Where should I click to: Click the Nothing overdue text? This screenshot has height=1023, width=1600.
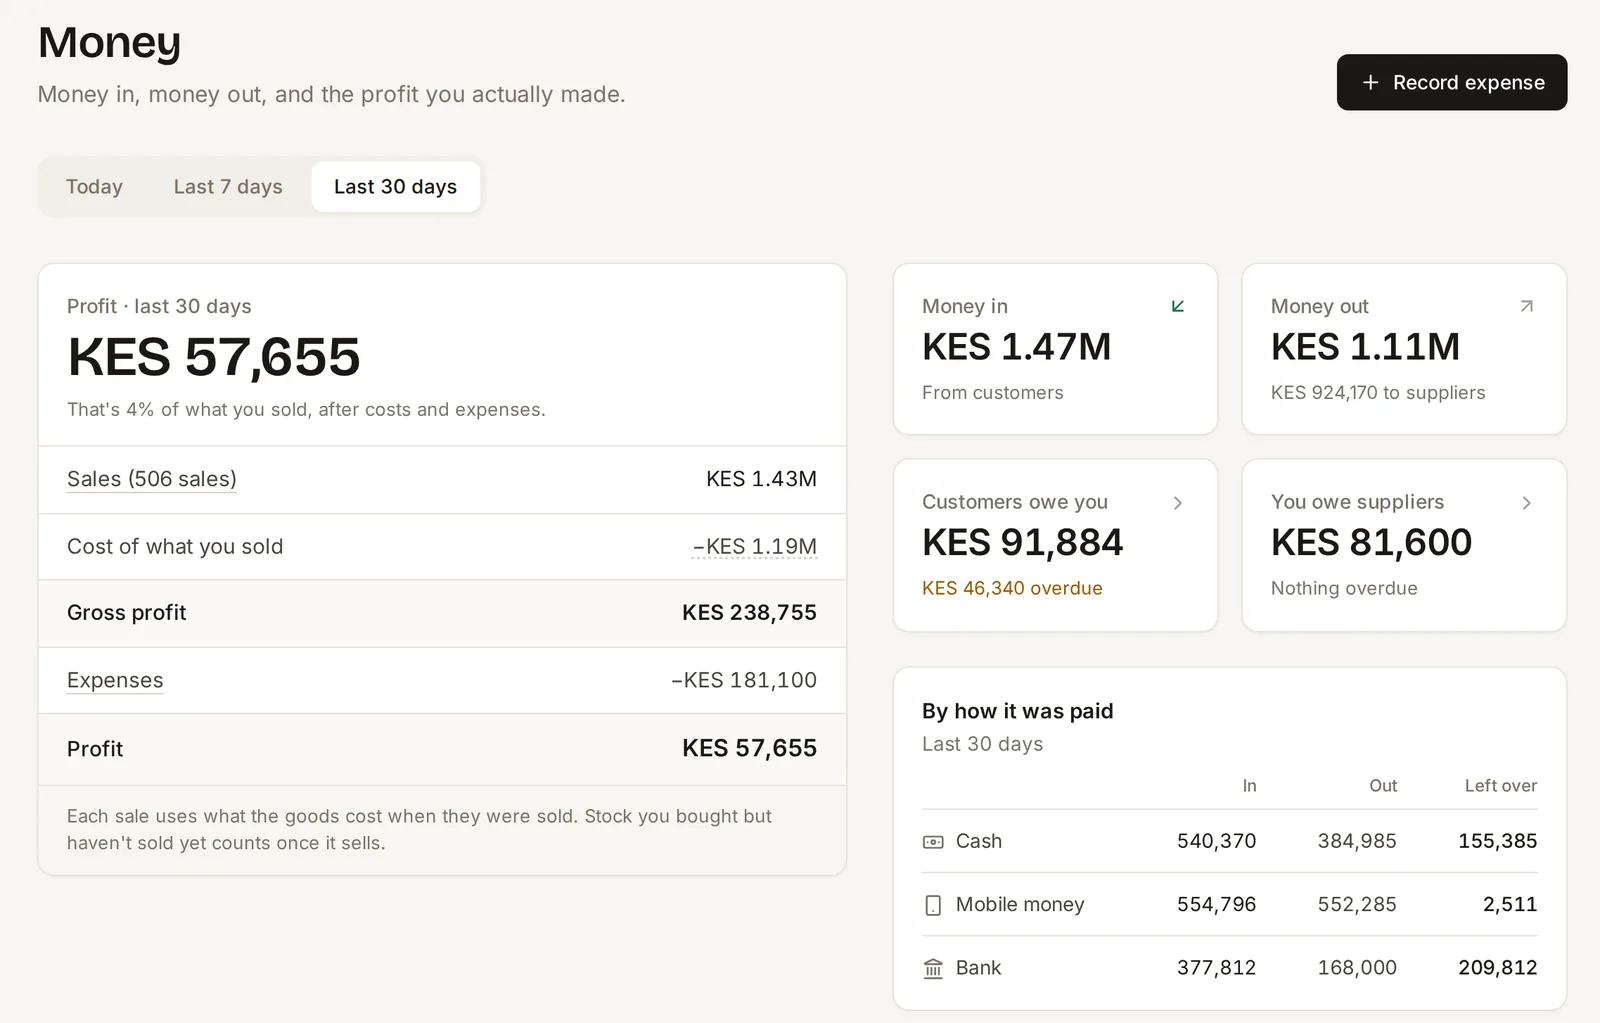[1344, 588]
